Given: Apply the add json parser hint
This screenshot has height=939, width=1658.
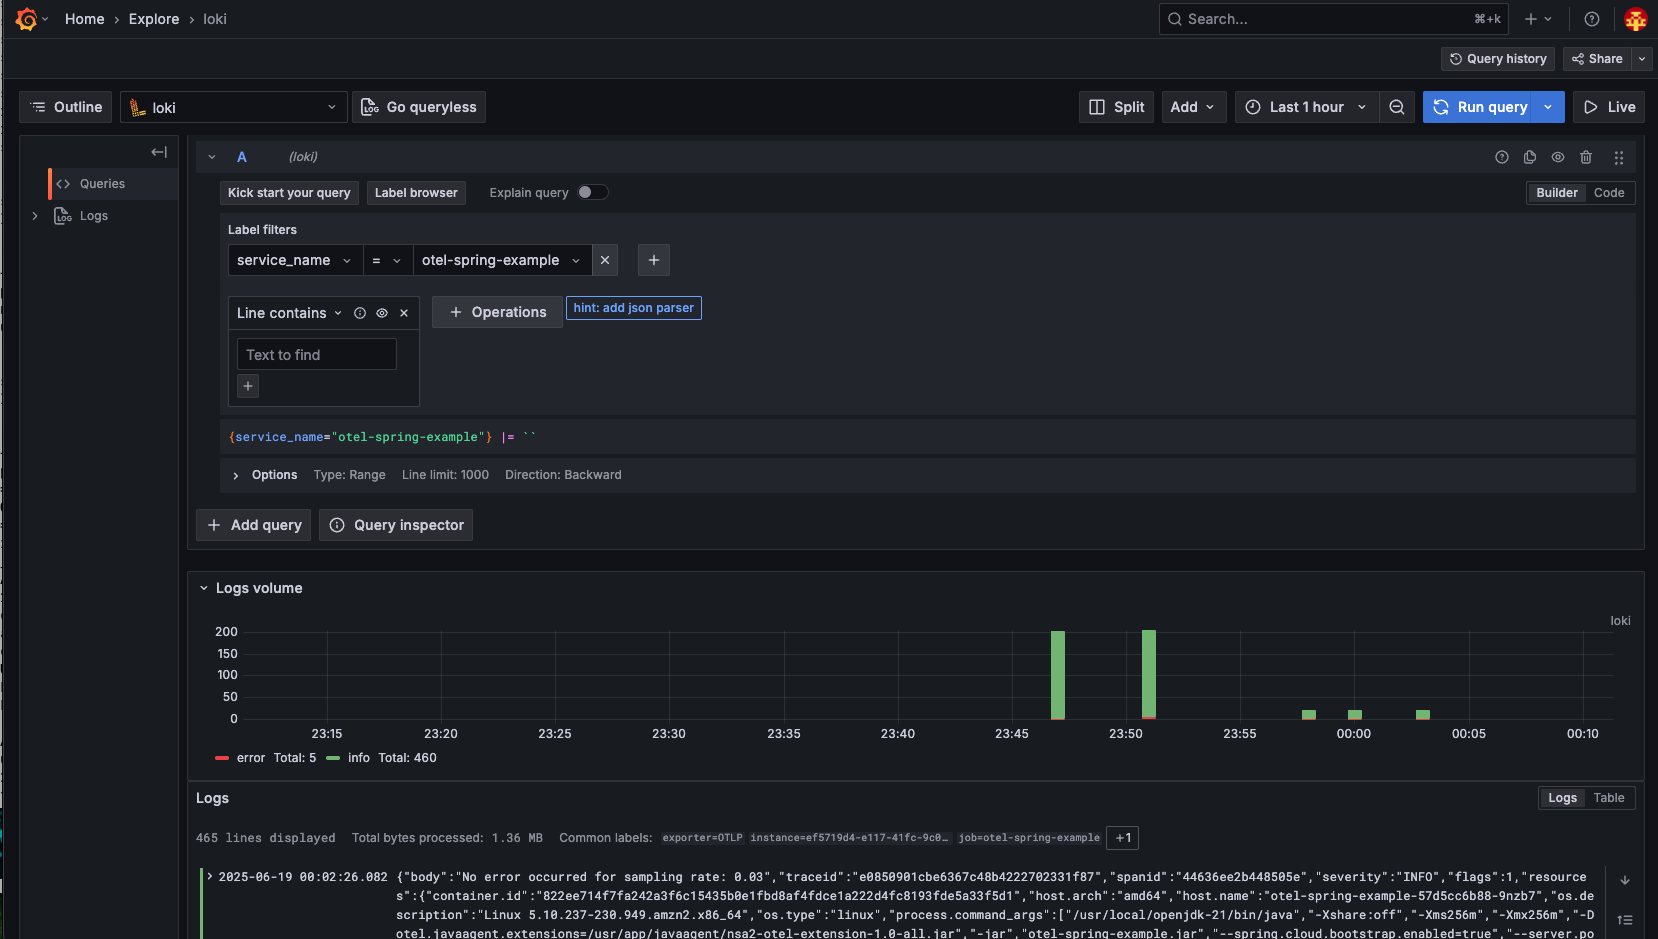Looking at the screenshot, I should (634, 308).
